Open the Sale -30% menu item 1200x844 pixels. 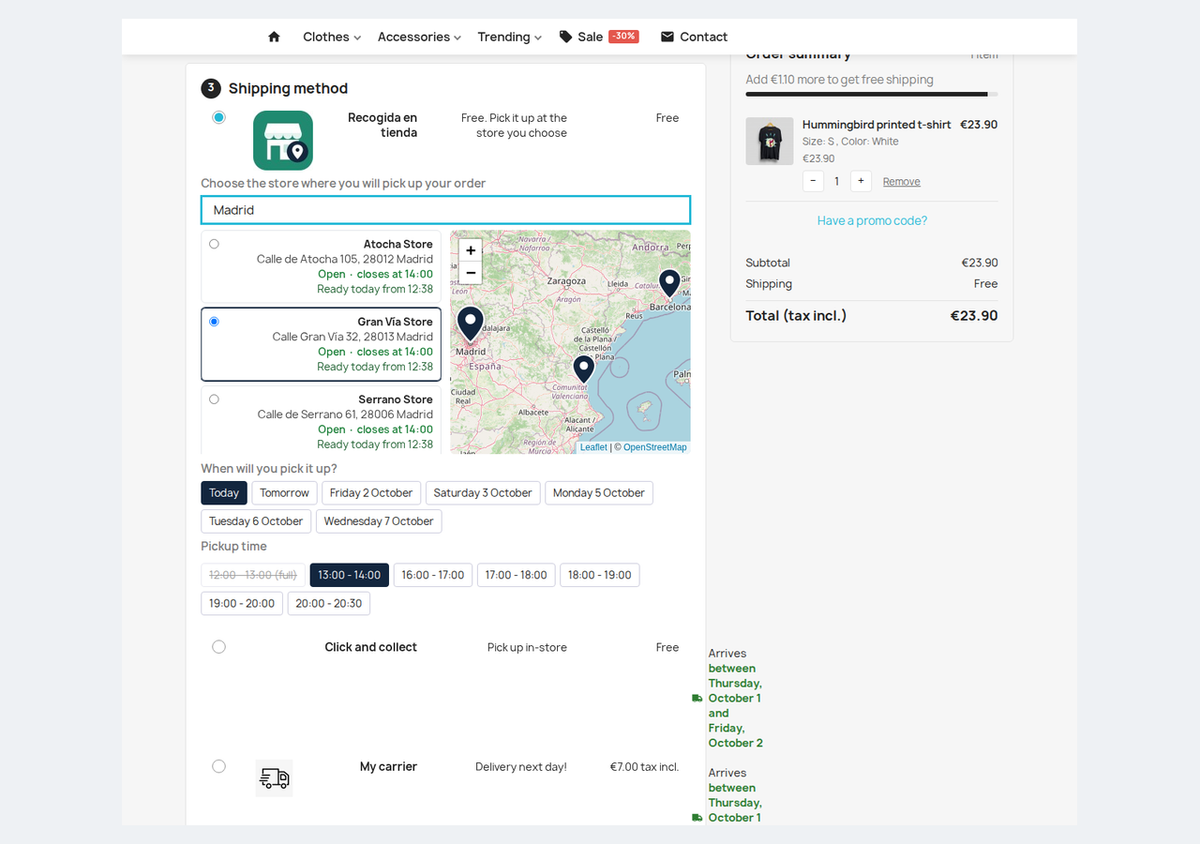point(599,37)
